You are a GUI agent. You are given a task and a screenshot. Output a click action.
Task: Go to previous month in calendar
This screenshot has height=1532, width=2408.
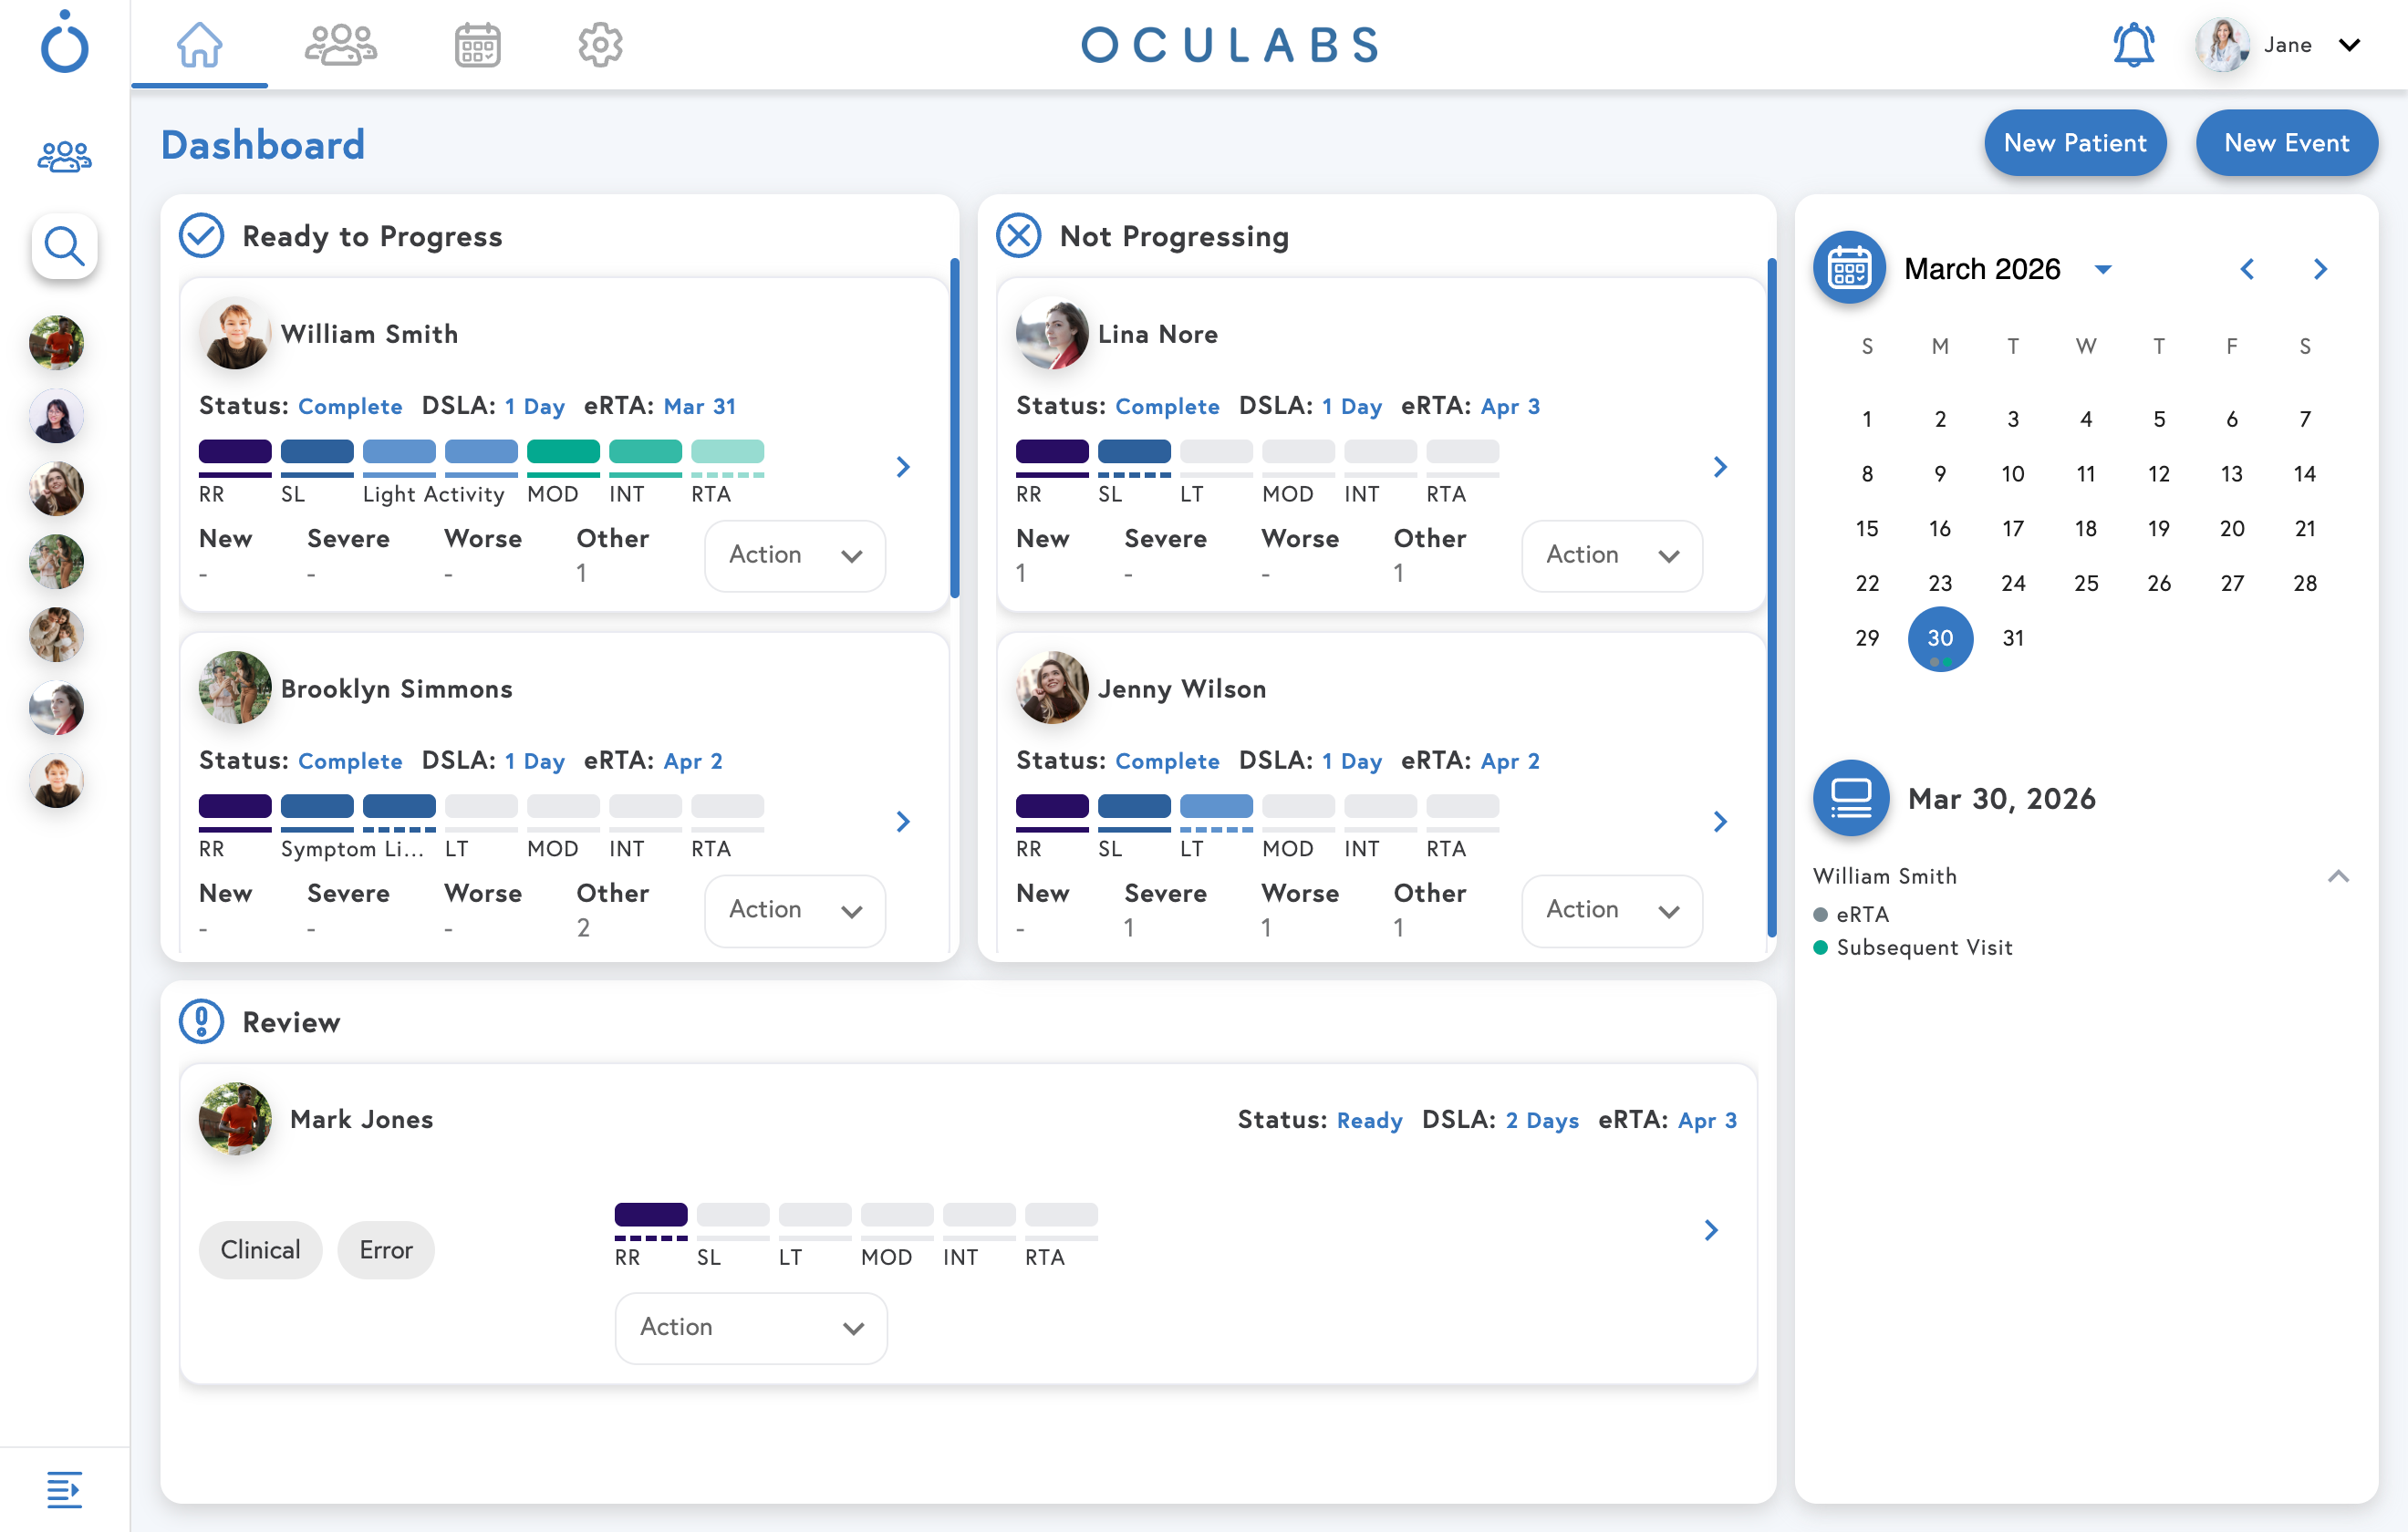pyautogui.click(x=2247, y=269)
